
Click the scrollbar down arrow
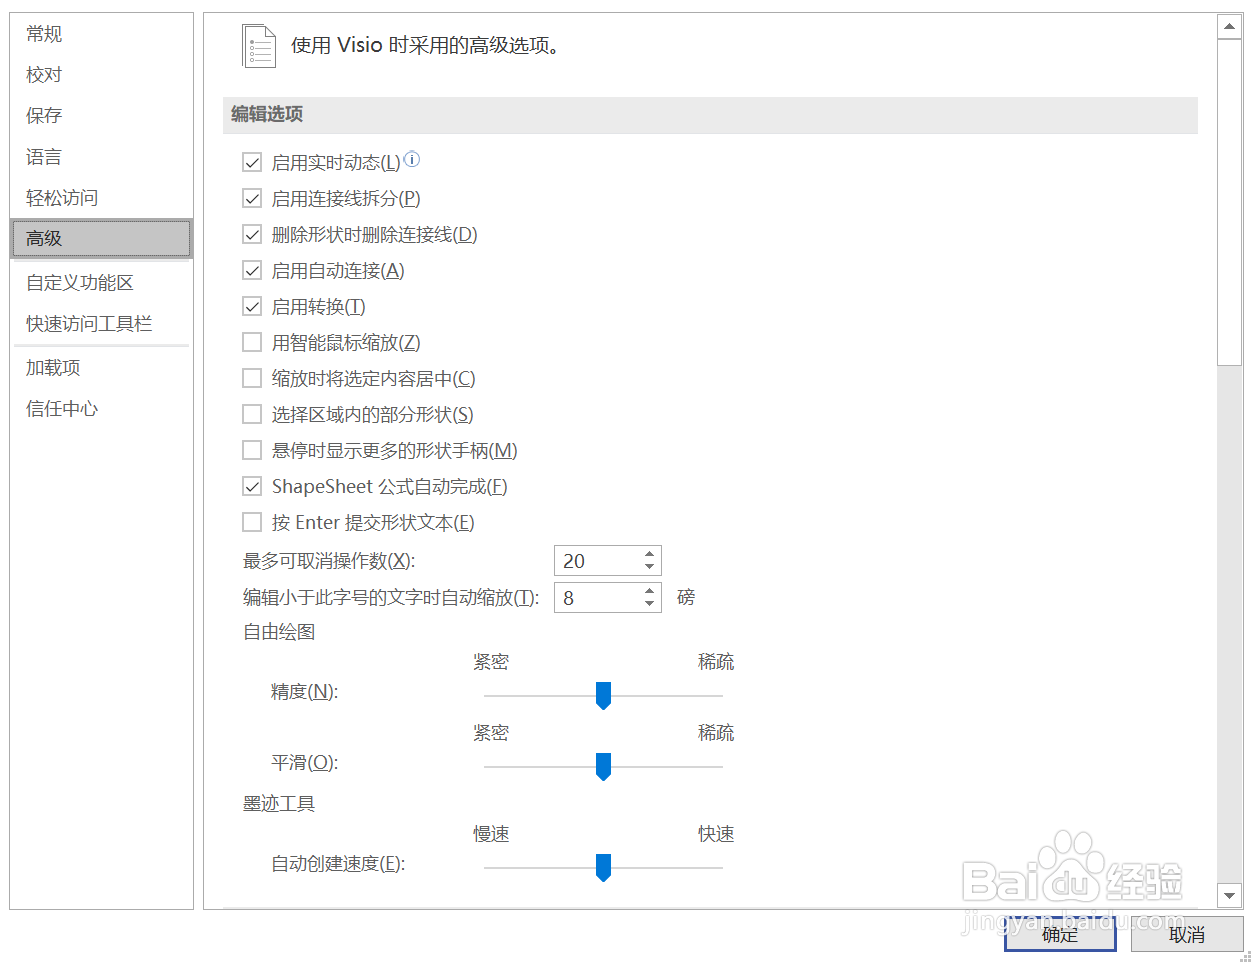(x=1229, y=895)
